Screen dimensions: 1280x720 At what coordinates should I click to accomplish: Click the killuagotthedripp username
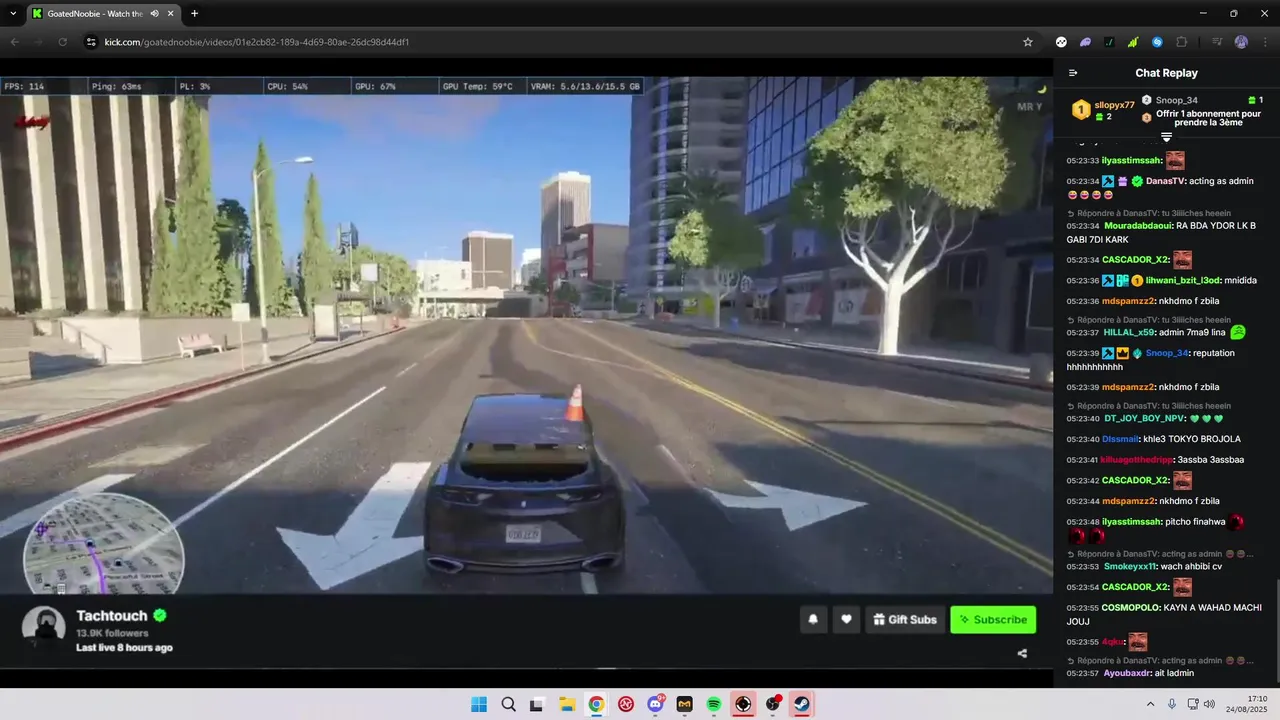point(1137,460)
